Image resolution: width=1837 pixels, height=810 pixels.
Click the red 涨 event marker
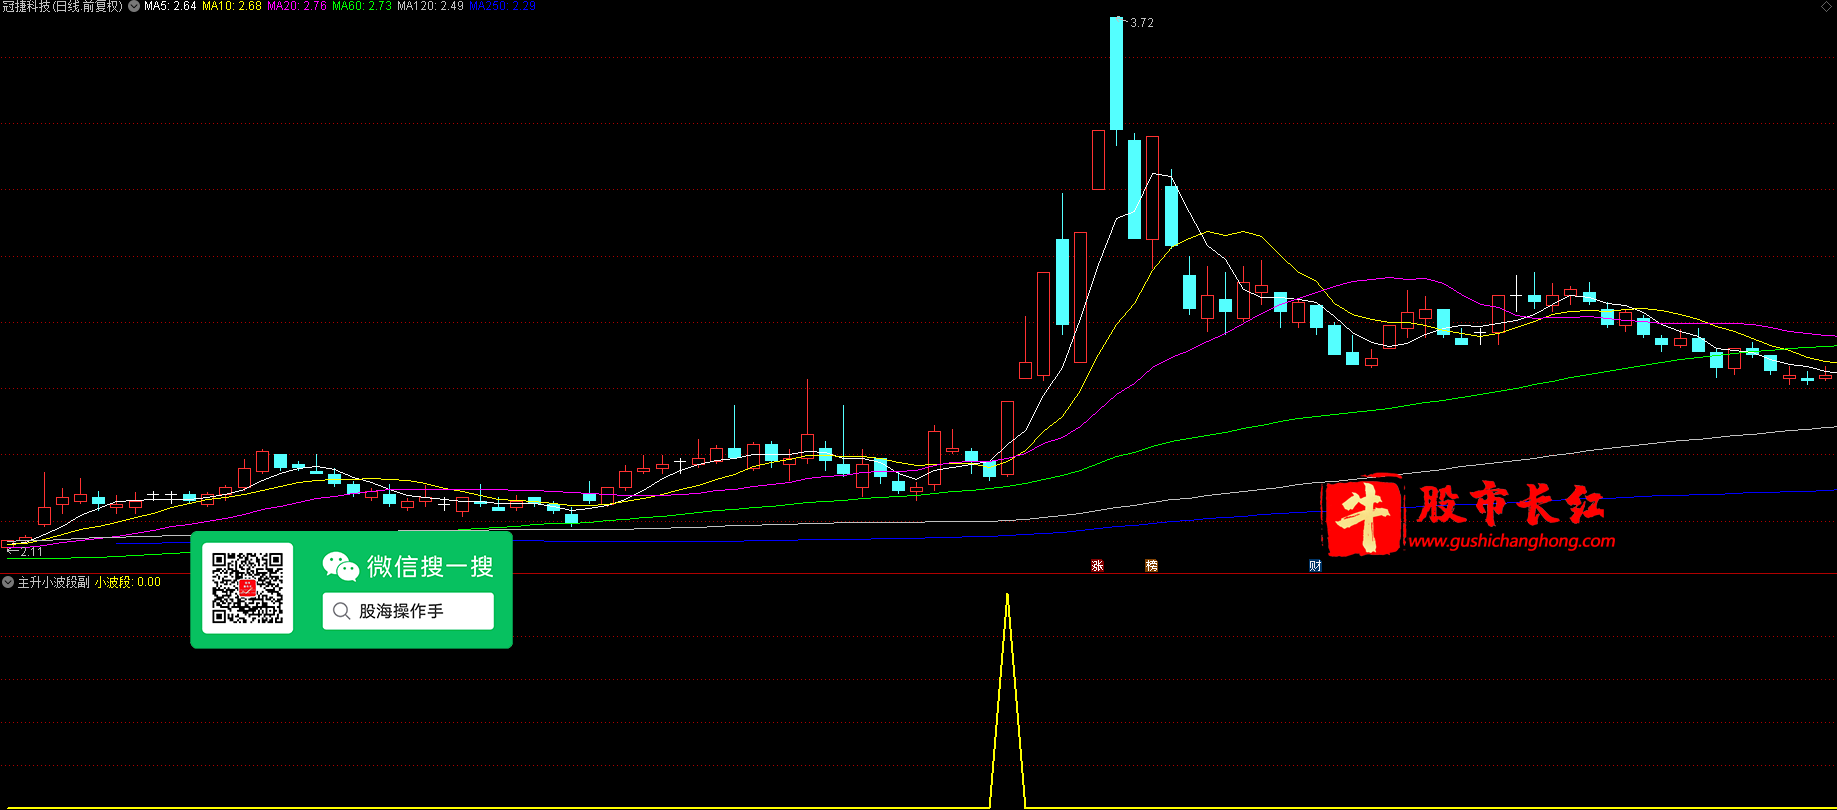[1097, 566]
